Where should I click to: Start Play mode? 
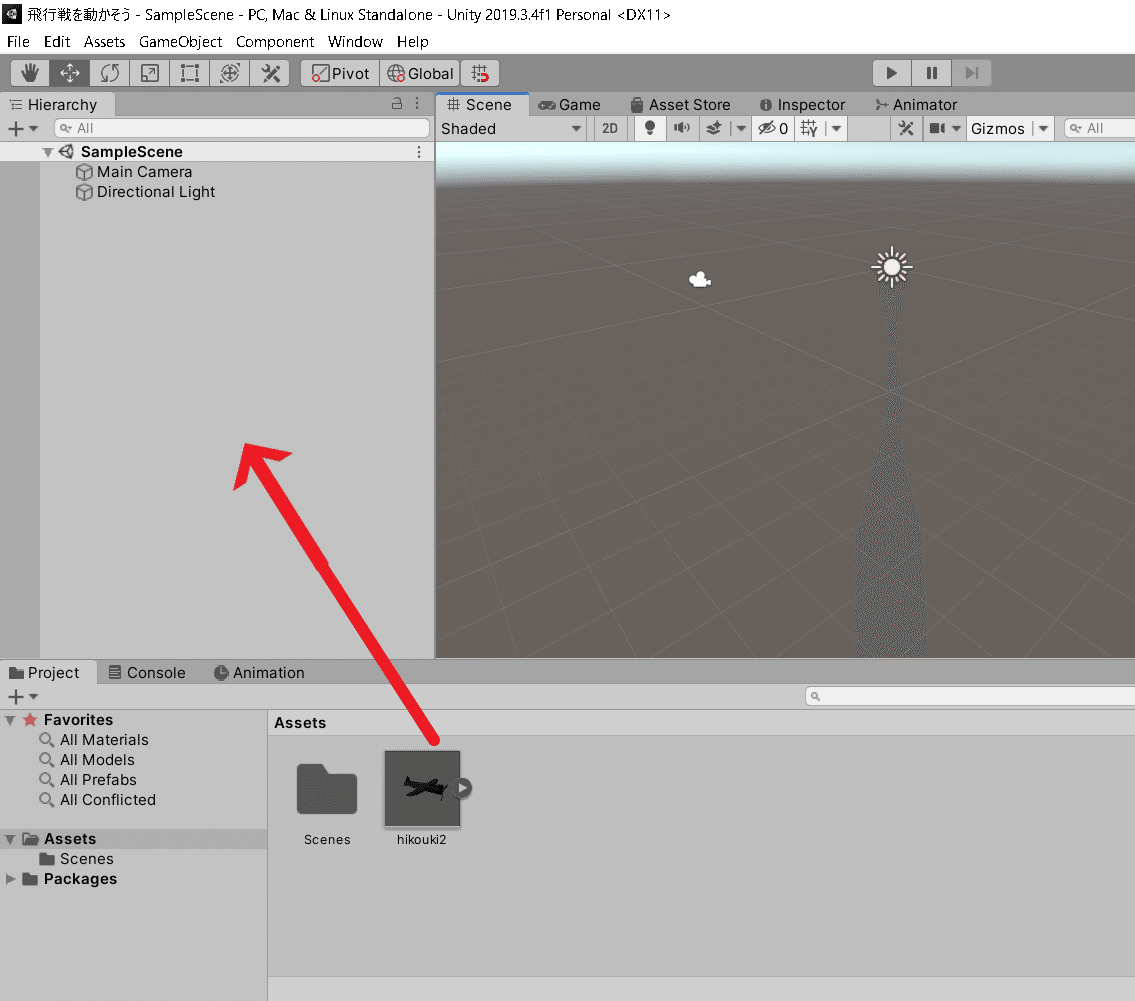(x=892, y=73)
